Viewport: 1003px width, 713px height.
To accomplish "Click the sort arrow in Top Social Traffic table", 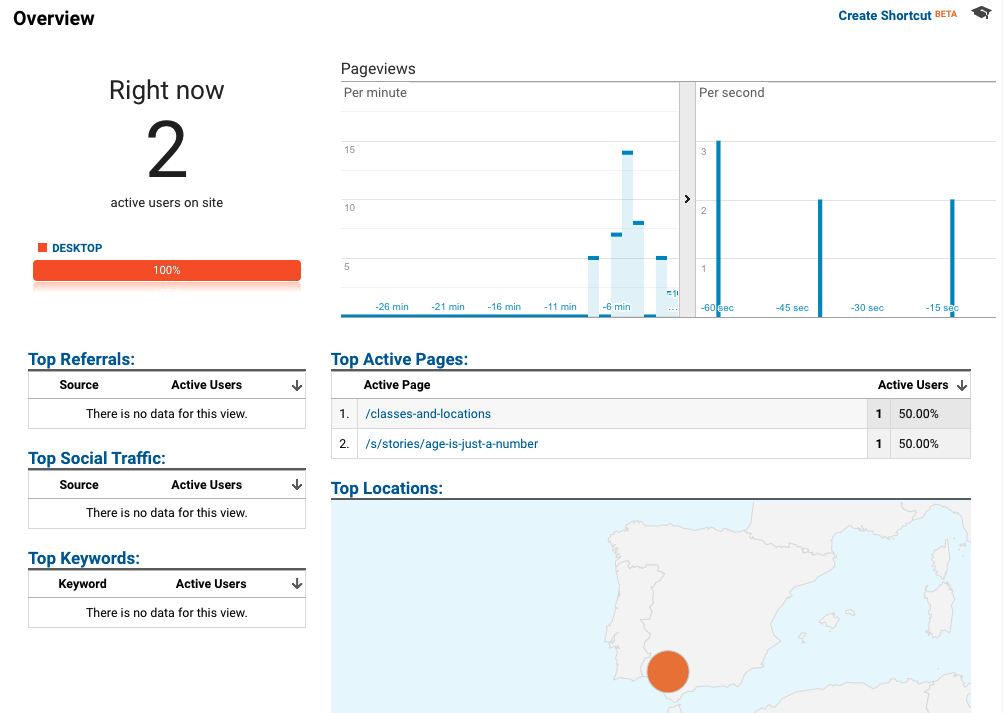I will pyautogui.click(x=296, y=484).
